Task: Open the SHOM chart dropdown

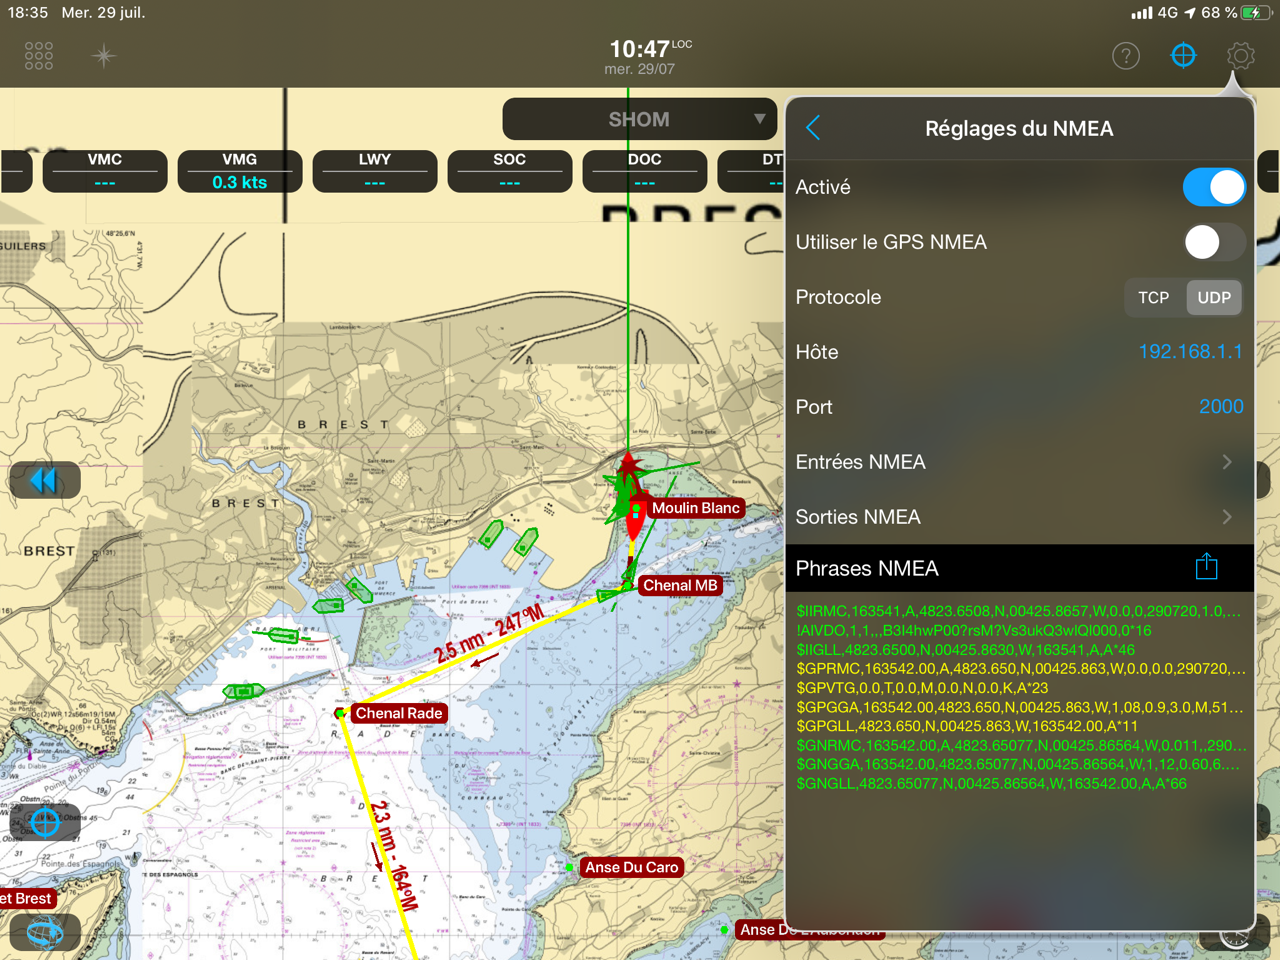Action: pos(639,120)
